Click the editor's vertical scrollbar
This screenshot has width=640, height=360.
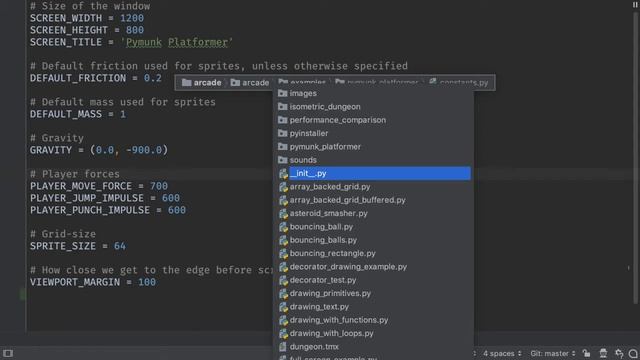(x=635, y=159)
